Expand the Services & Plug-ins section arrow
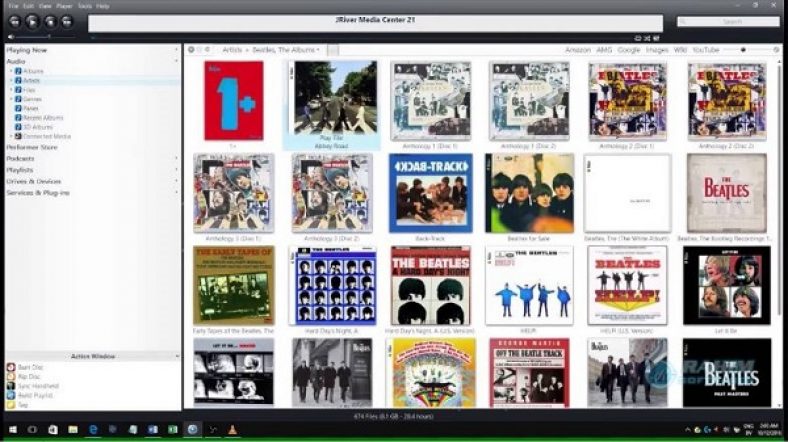788x442 pixels. pos(176,192)
